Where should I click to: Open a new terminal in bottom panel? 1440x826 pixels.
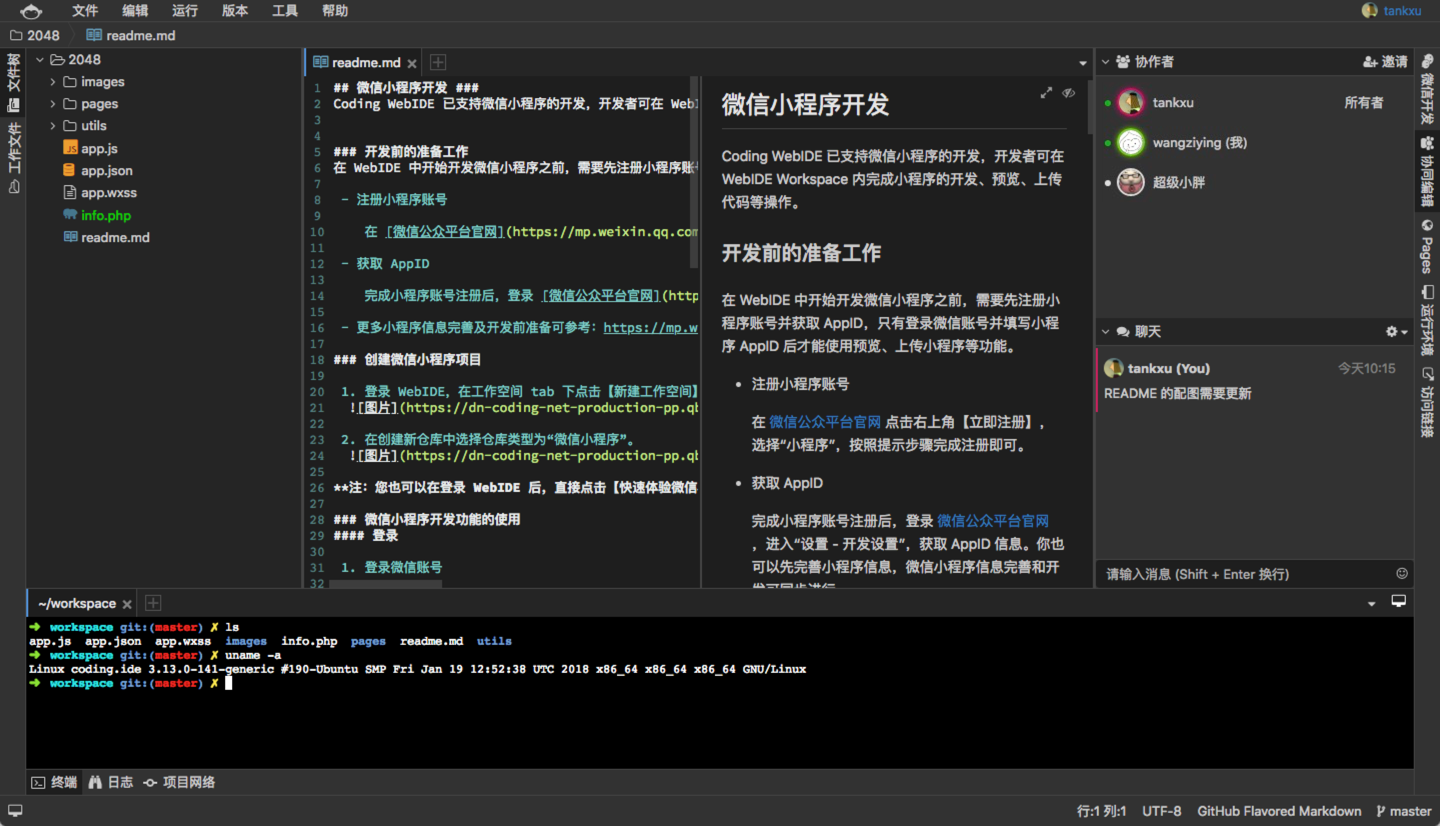(x=152, y=602)
